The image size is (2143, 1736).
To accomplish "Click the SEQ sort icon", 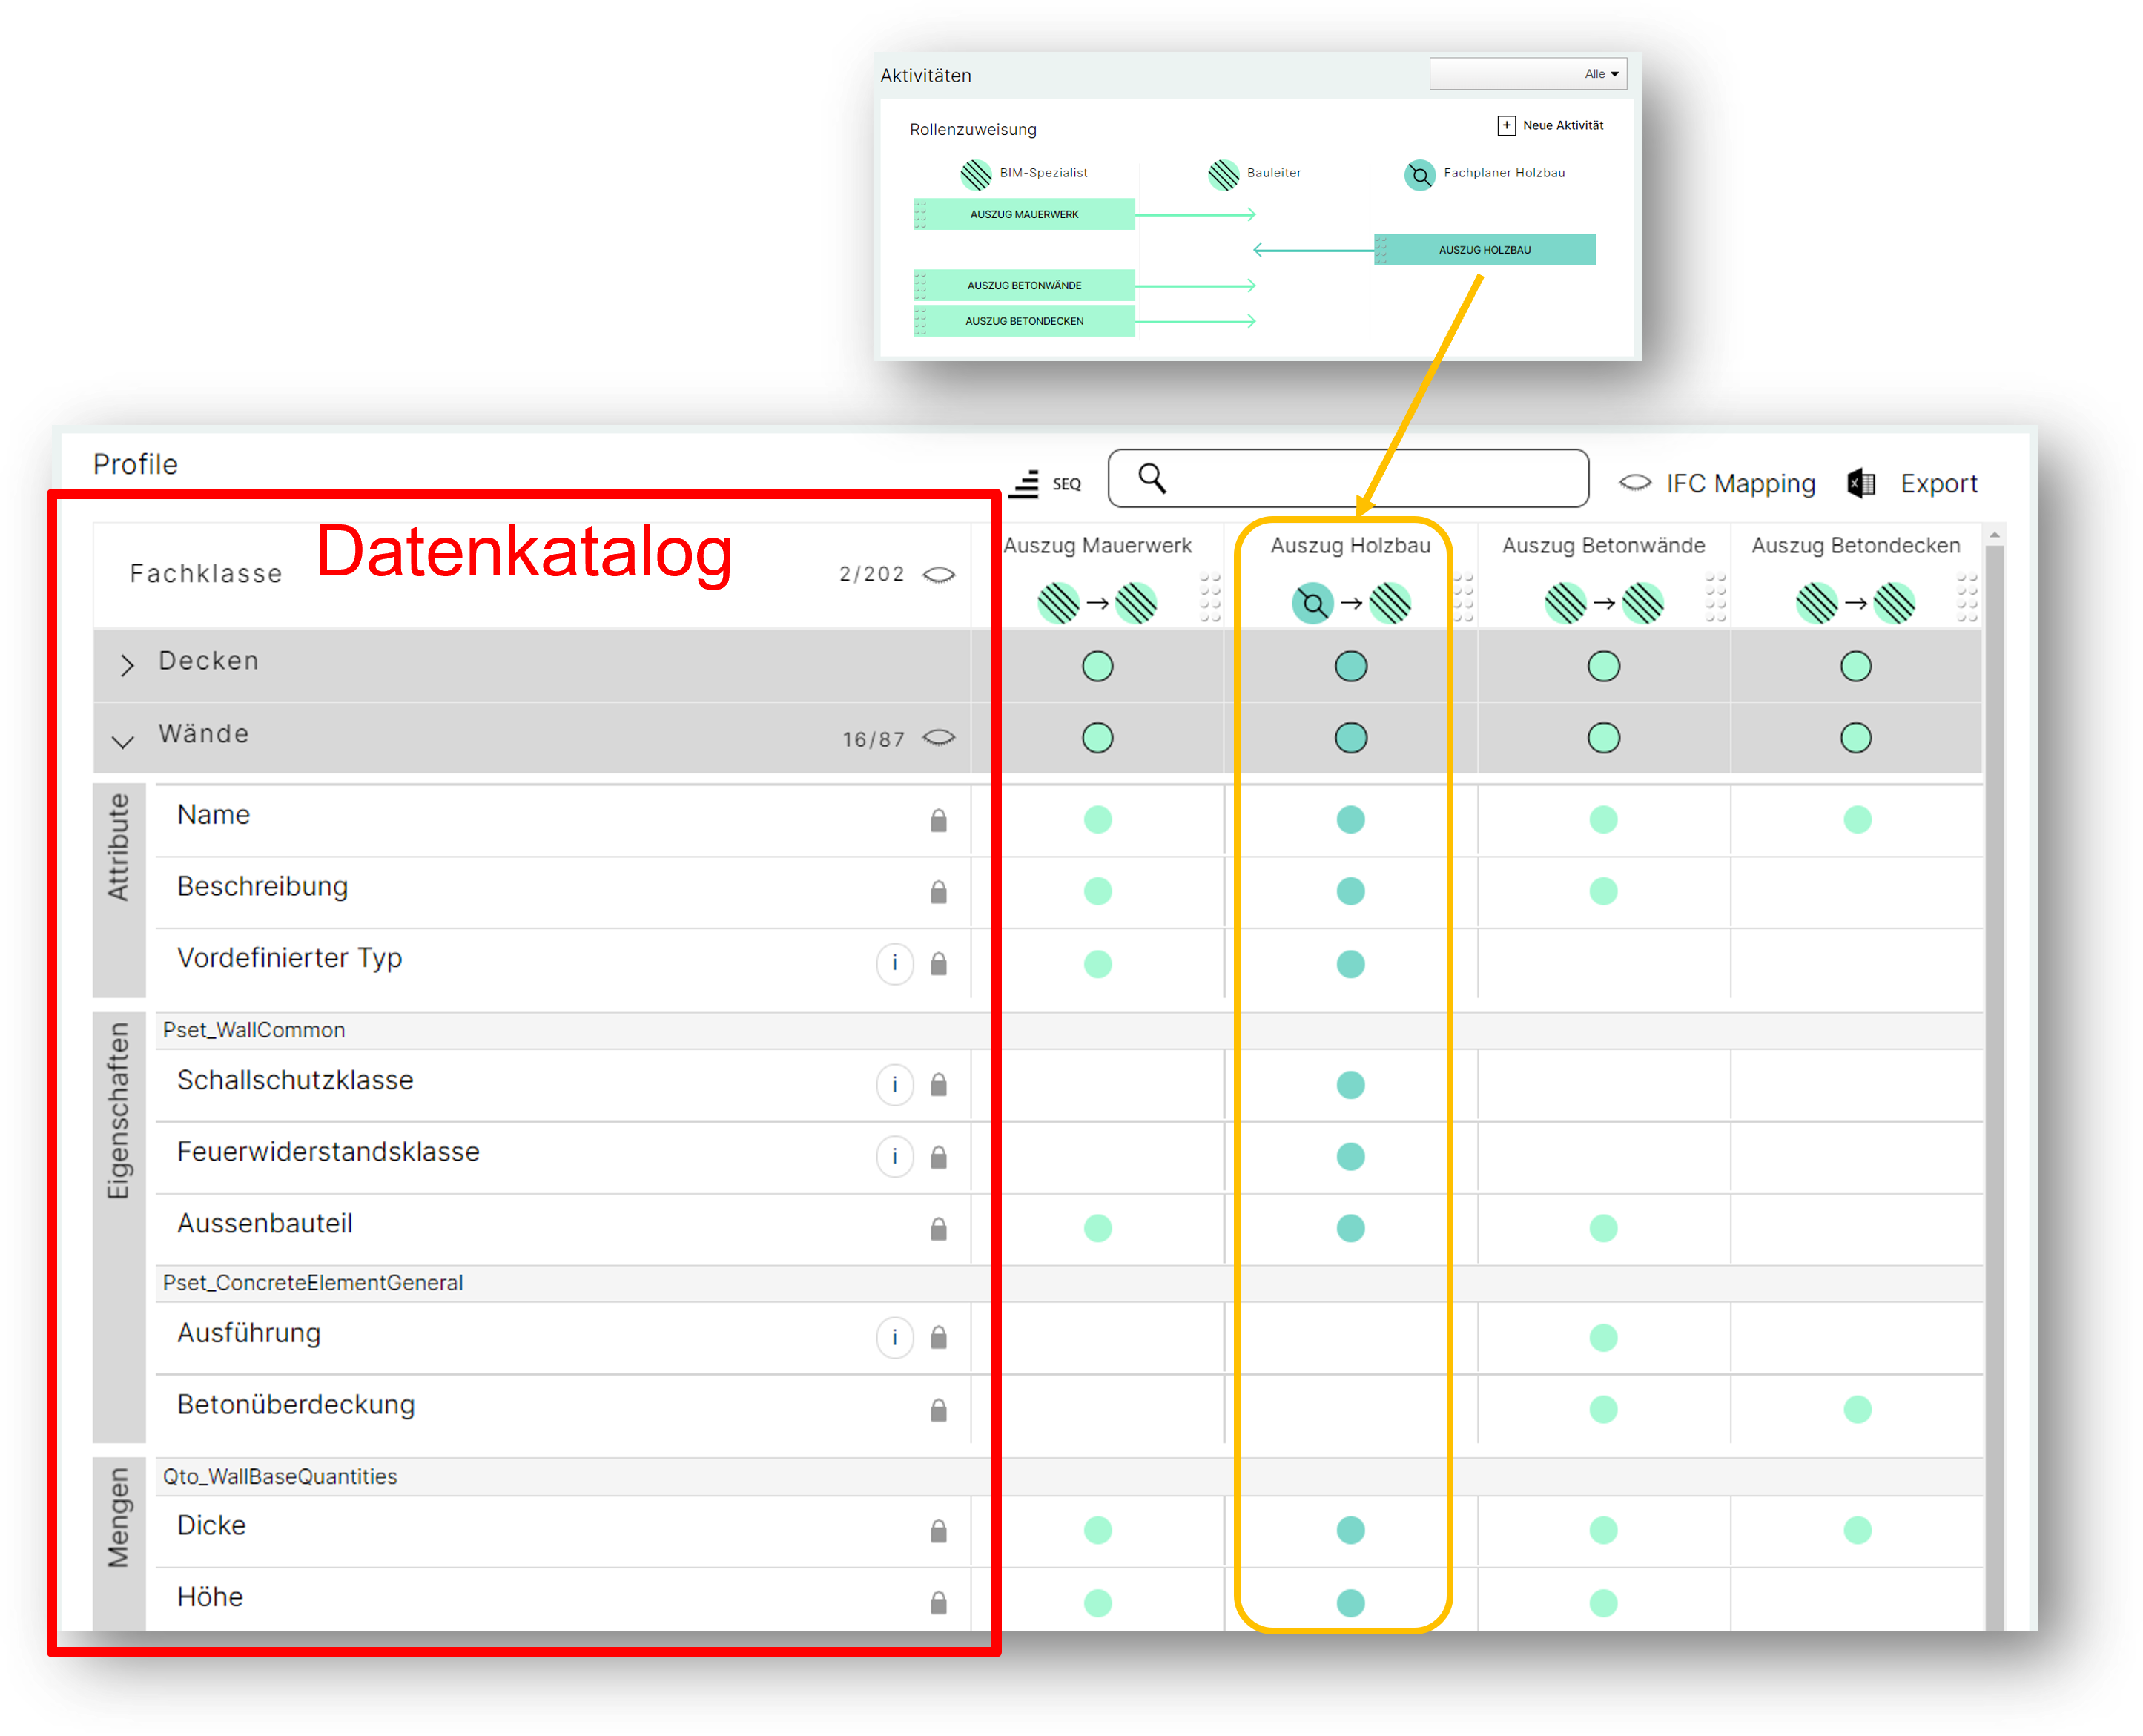I will tap(1025, 484).
